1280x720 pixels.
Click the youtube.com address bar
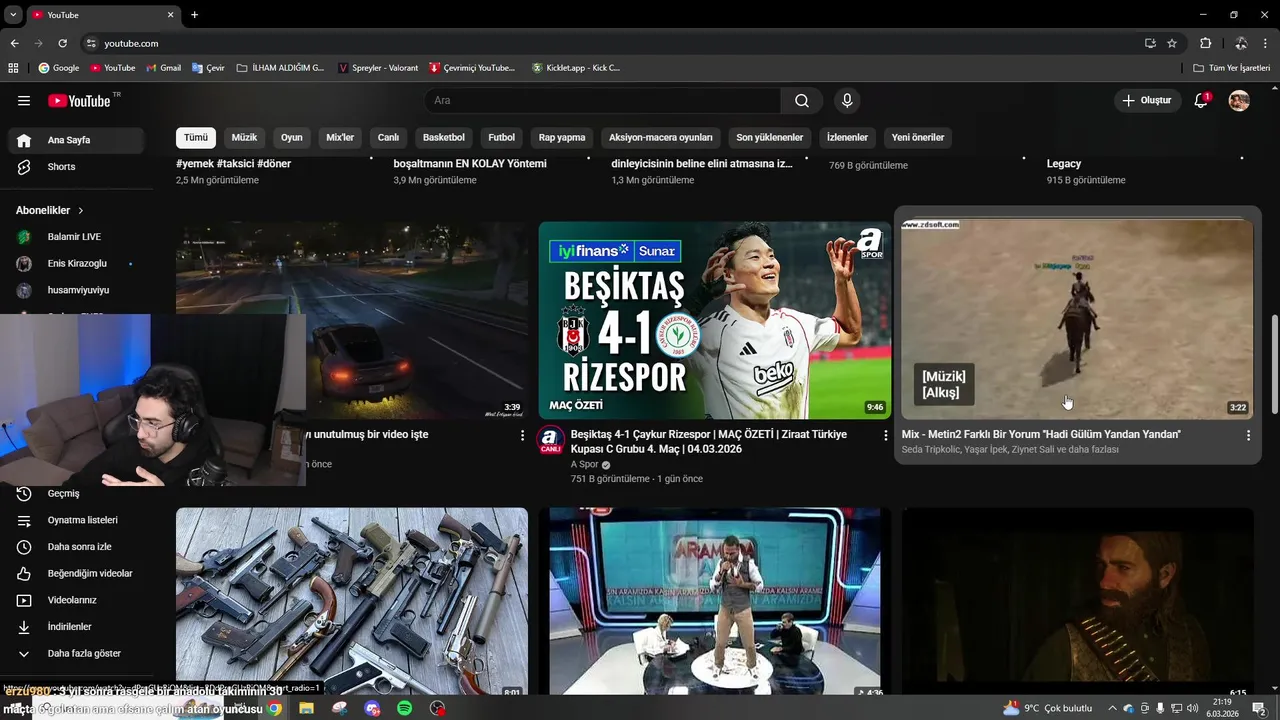(610, 43)
